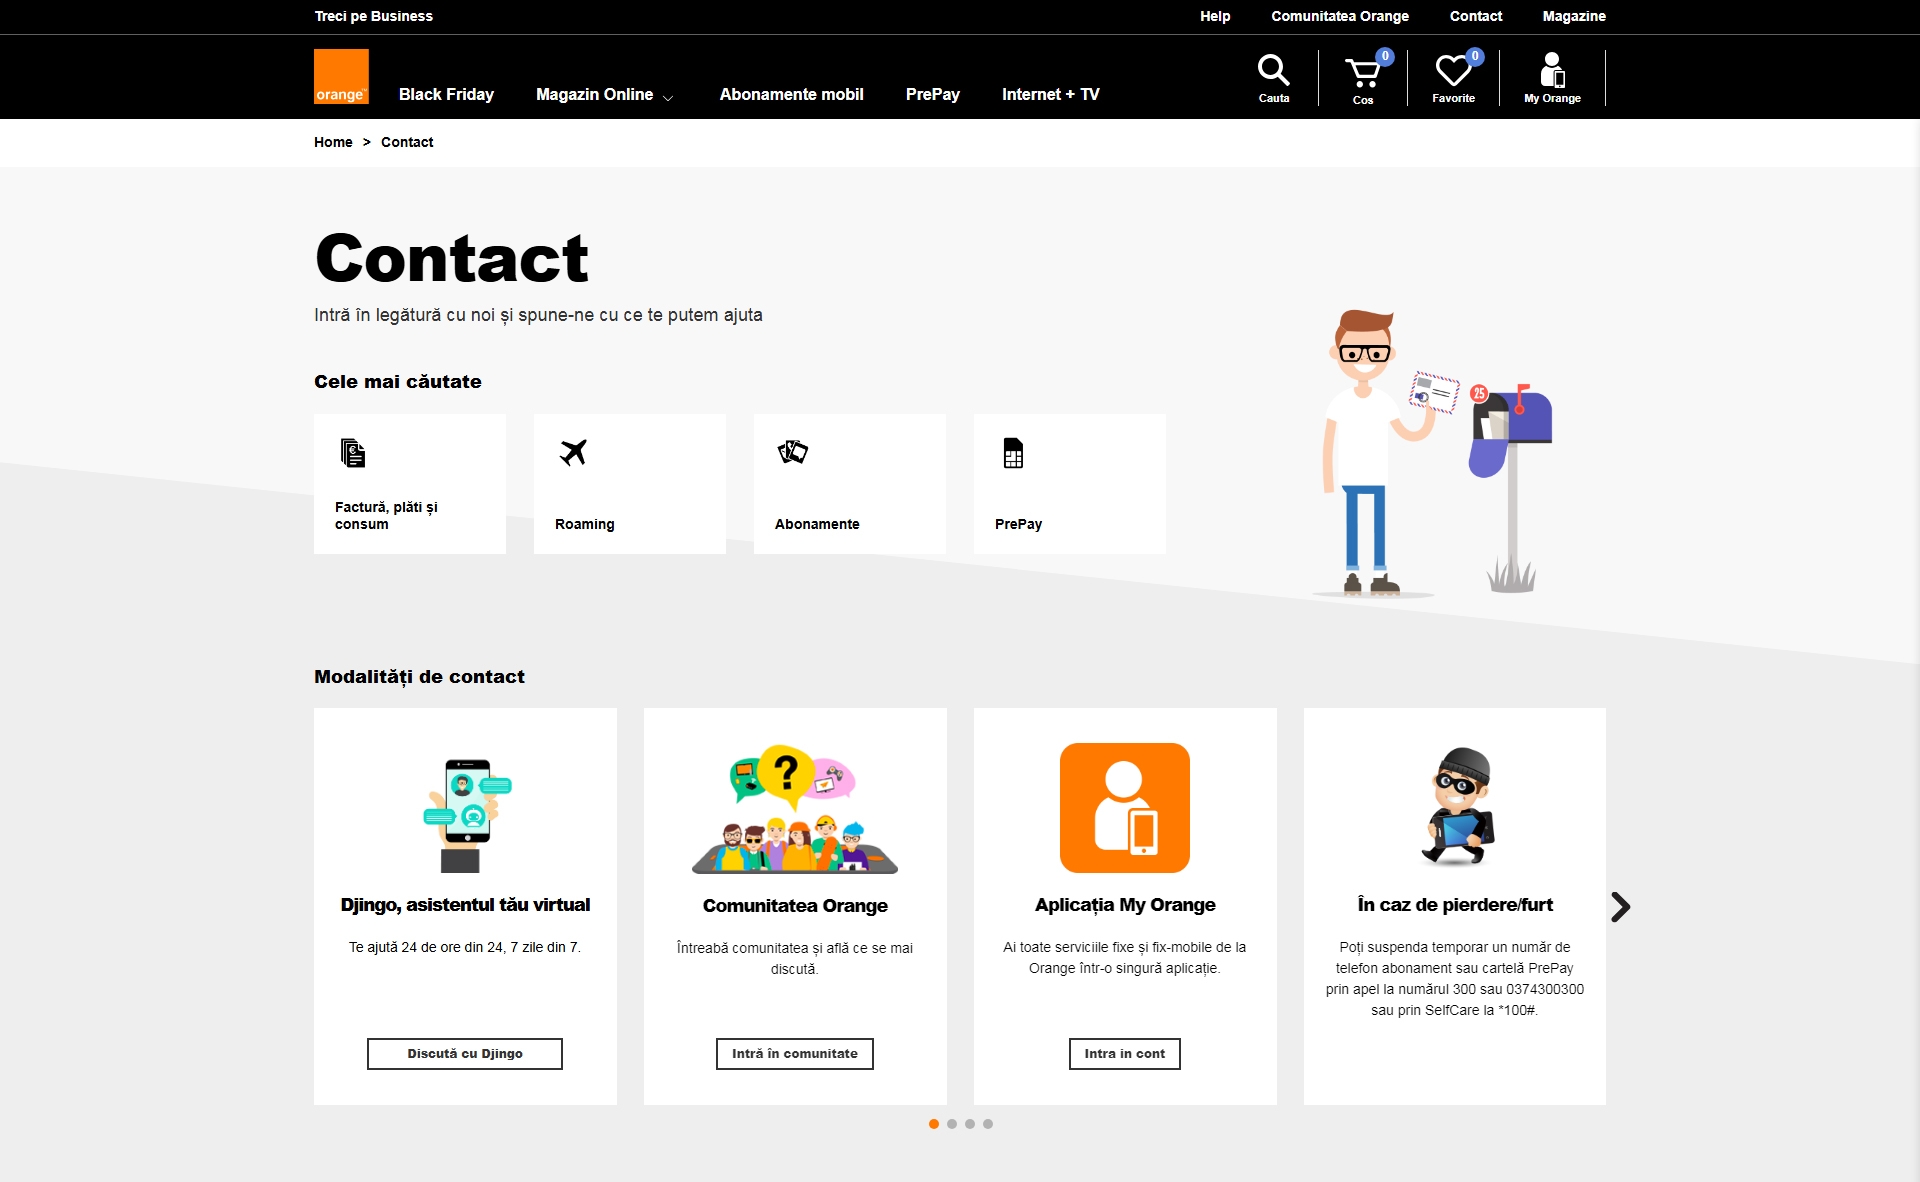Viewport: 1920px width, 1182px height.
Task: Open Factură, plăți și consum card
Action: point(409,484)
